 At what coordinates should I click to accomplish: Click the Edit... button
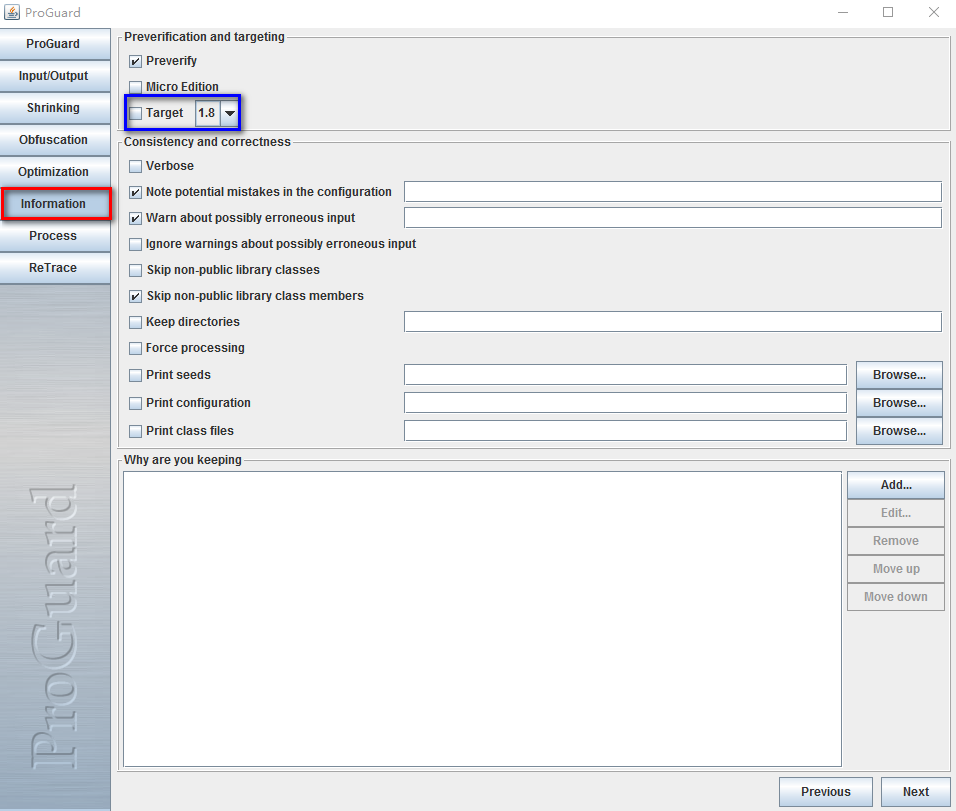pyautogui.click(x=896, y=513)
